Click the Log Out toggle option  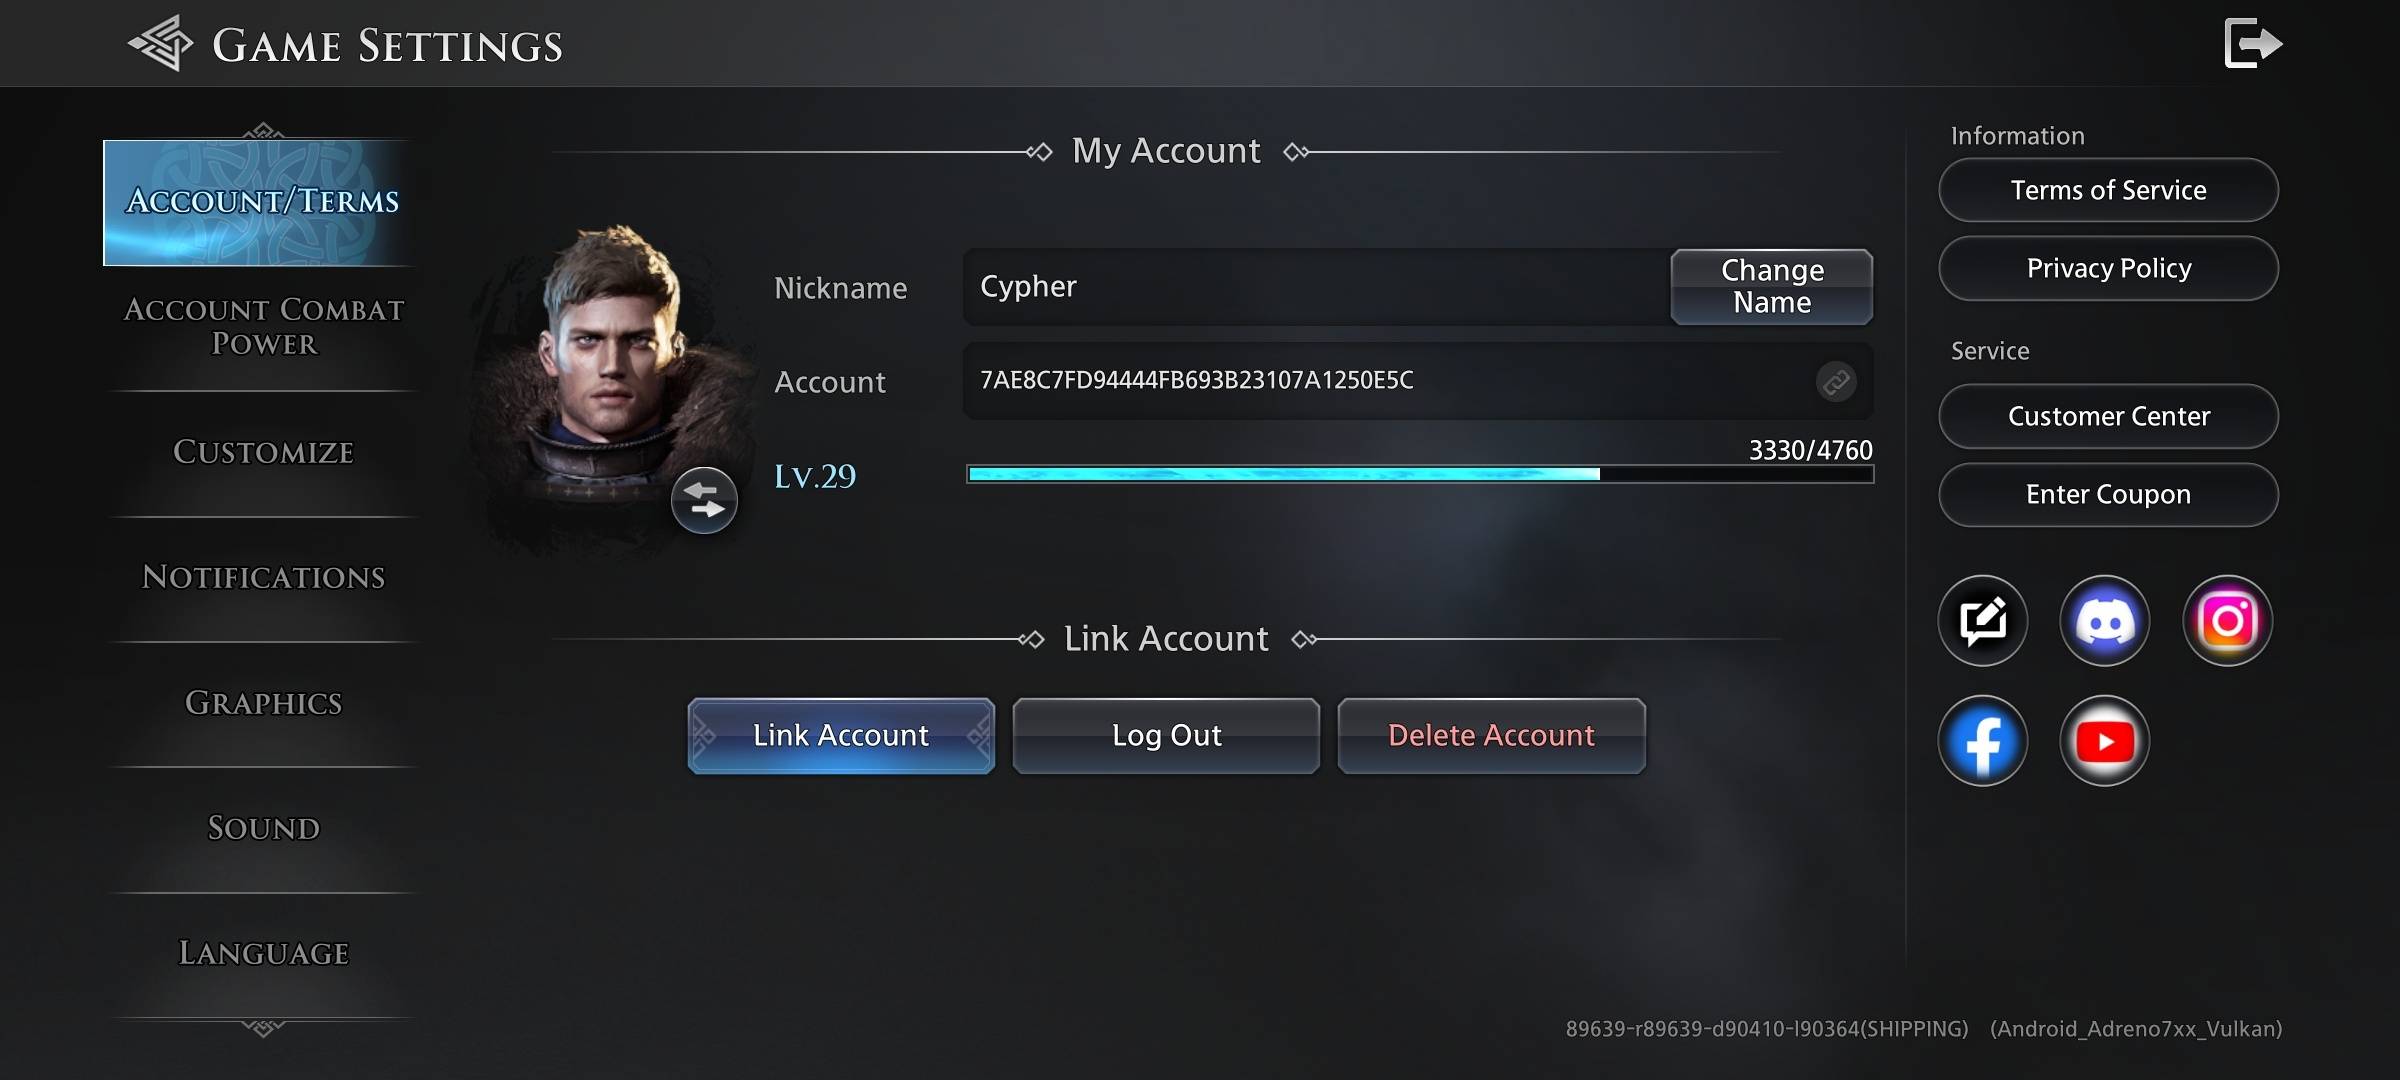click(1166, 734)
